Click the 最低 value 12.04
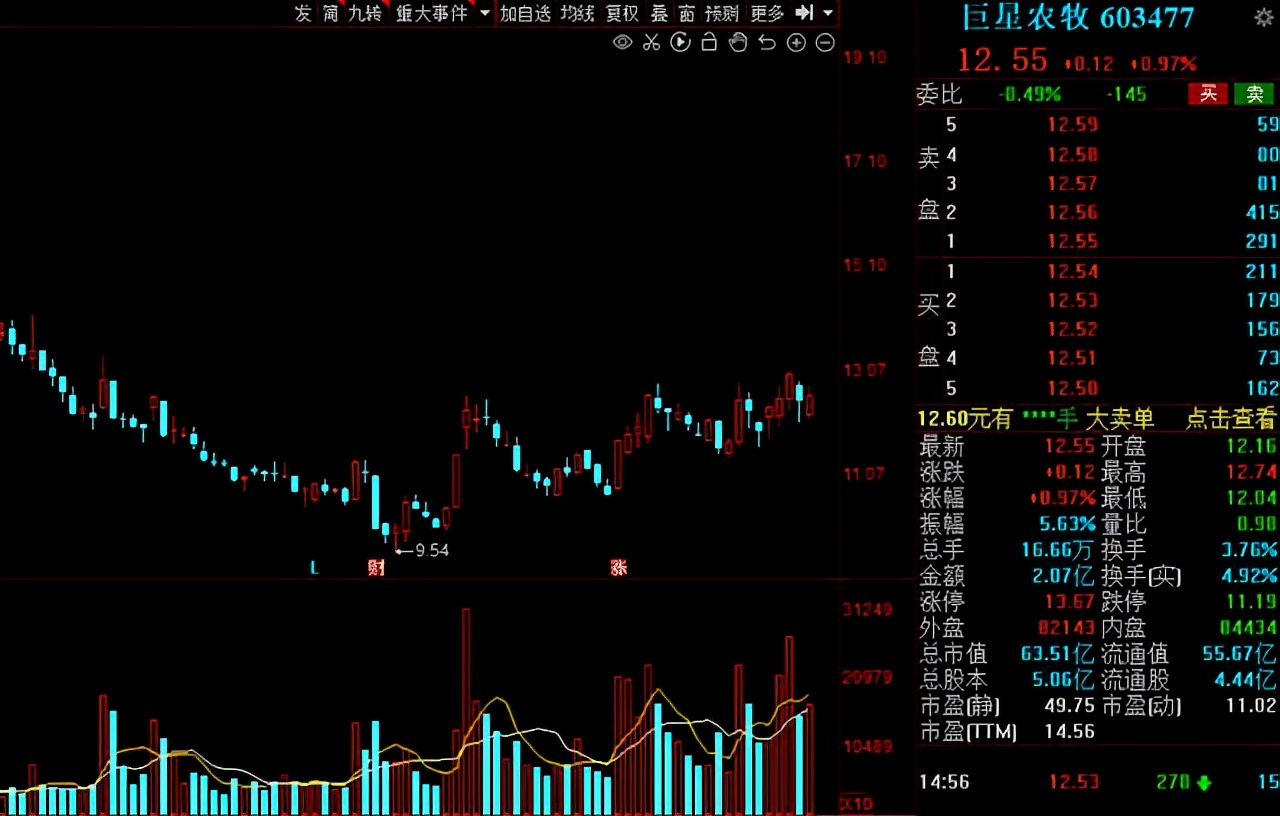Viewport: 1280px width, 816px height. pos(1250,498)
